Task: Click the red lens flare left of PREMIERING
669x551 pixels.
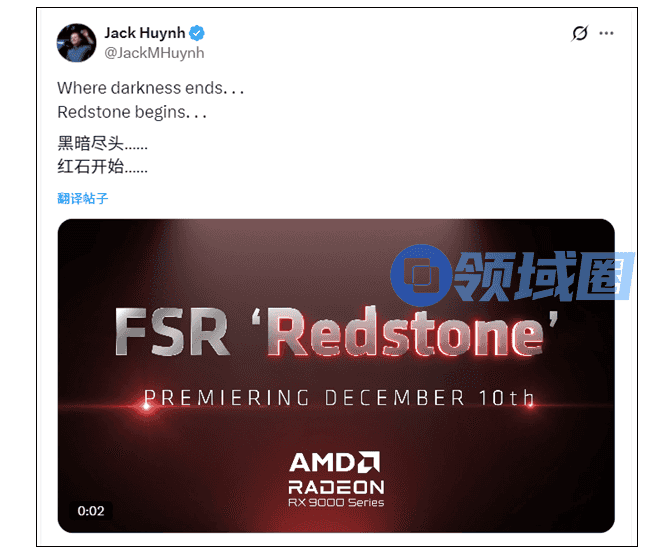Action: point(146,406)
